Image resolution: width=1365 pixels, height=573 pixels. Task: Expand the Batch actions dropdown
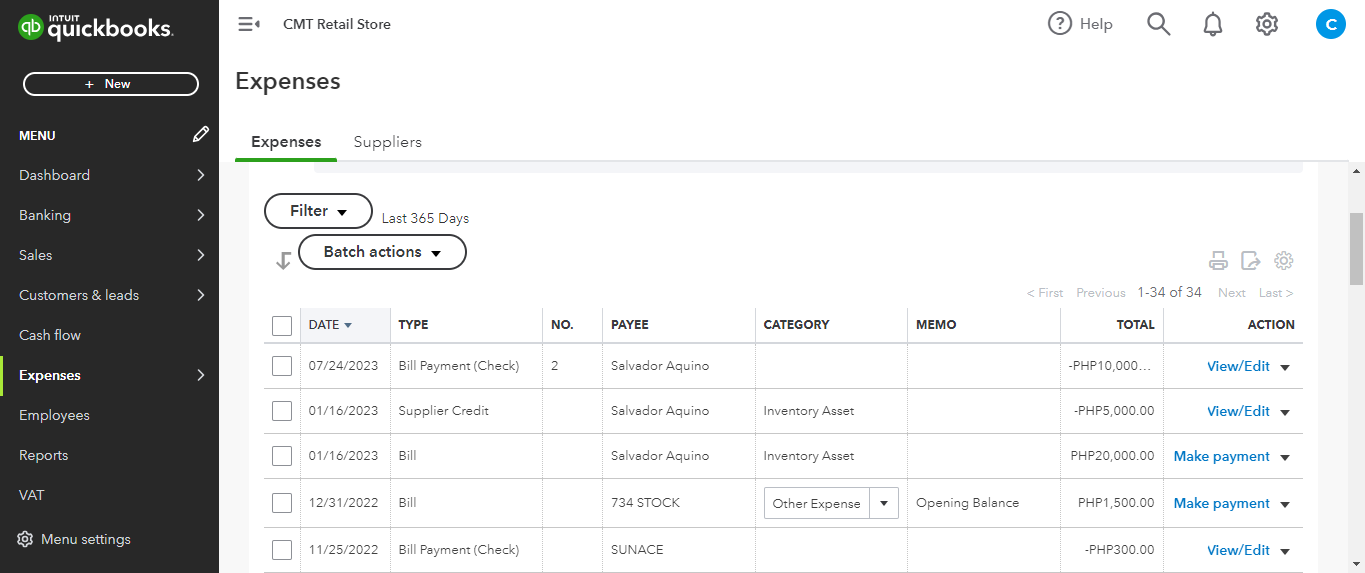[382, 252]
